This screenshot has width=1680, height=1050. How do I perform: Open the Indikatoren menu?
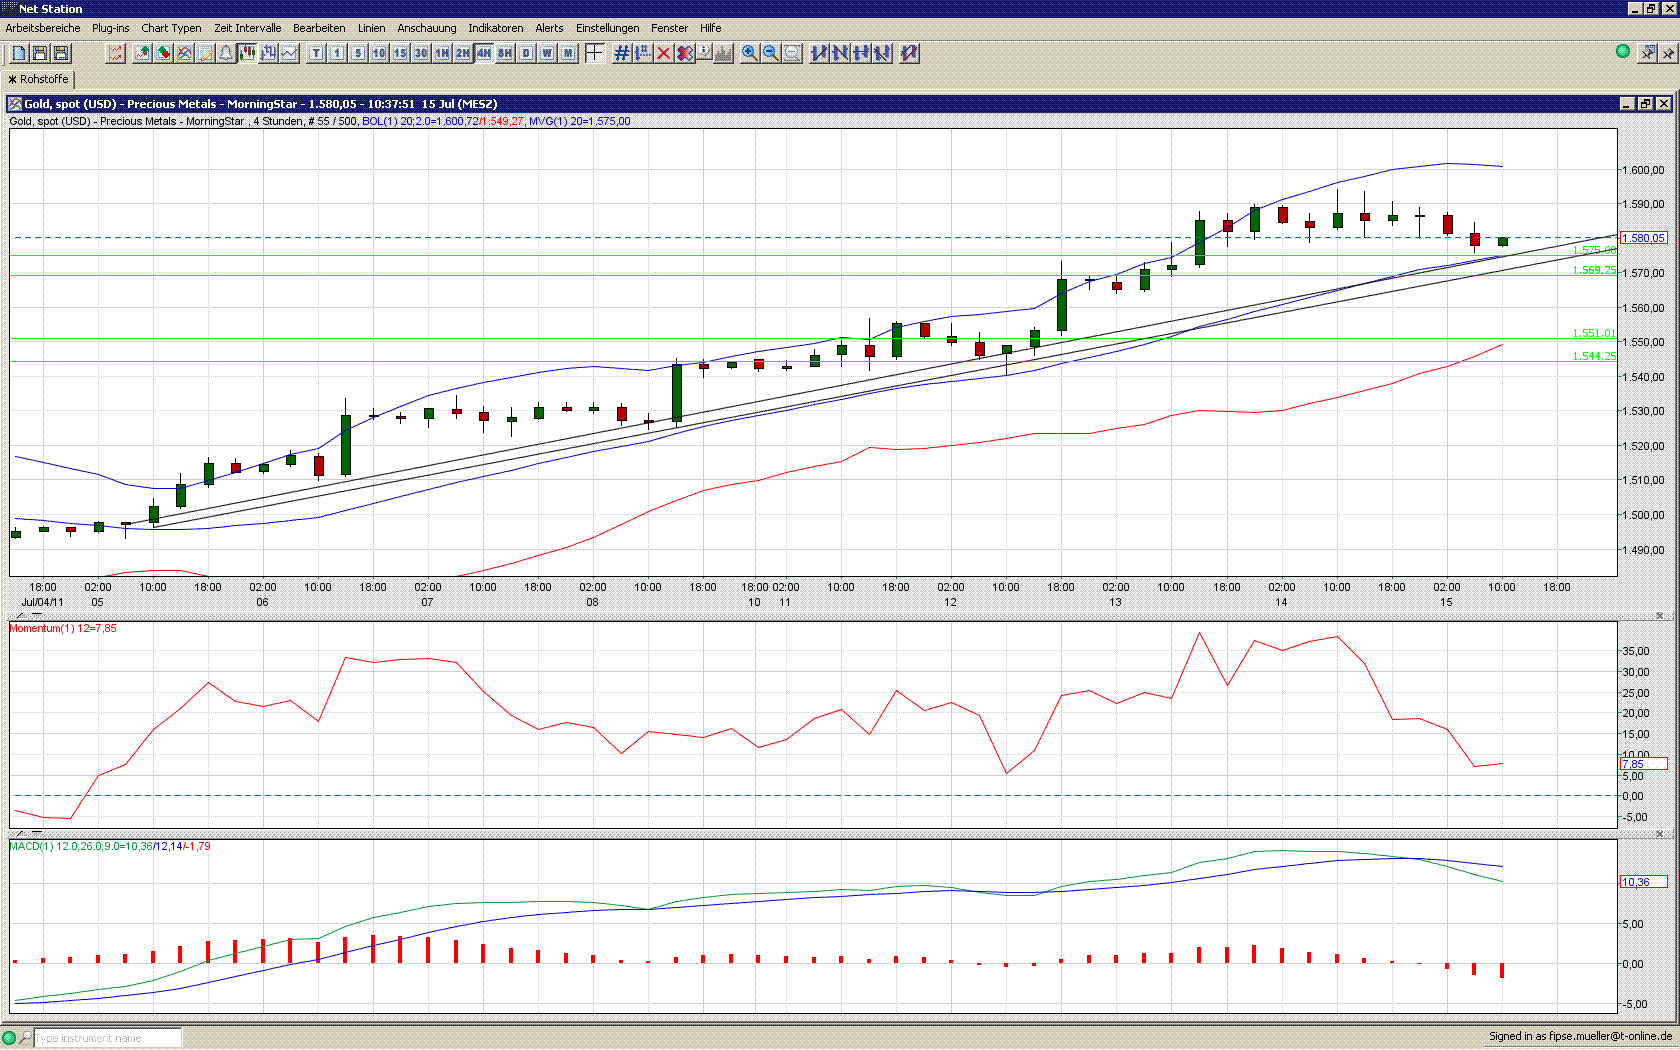coord(495,28)
